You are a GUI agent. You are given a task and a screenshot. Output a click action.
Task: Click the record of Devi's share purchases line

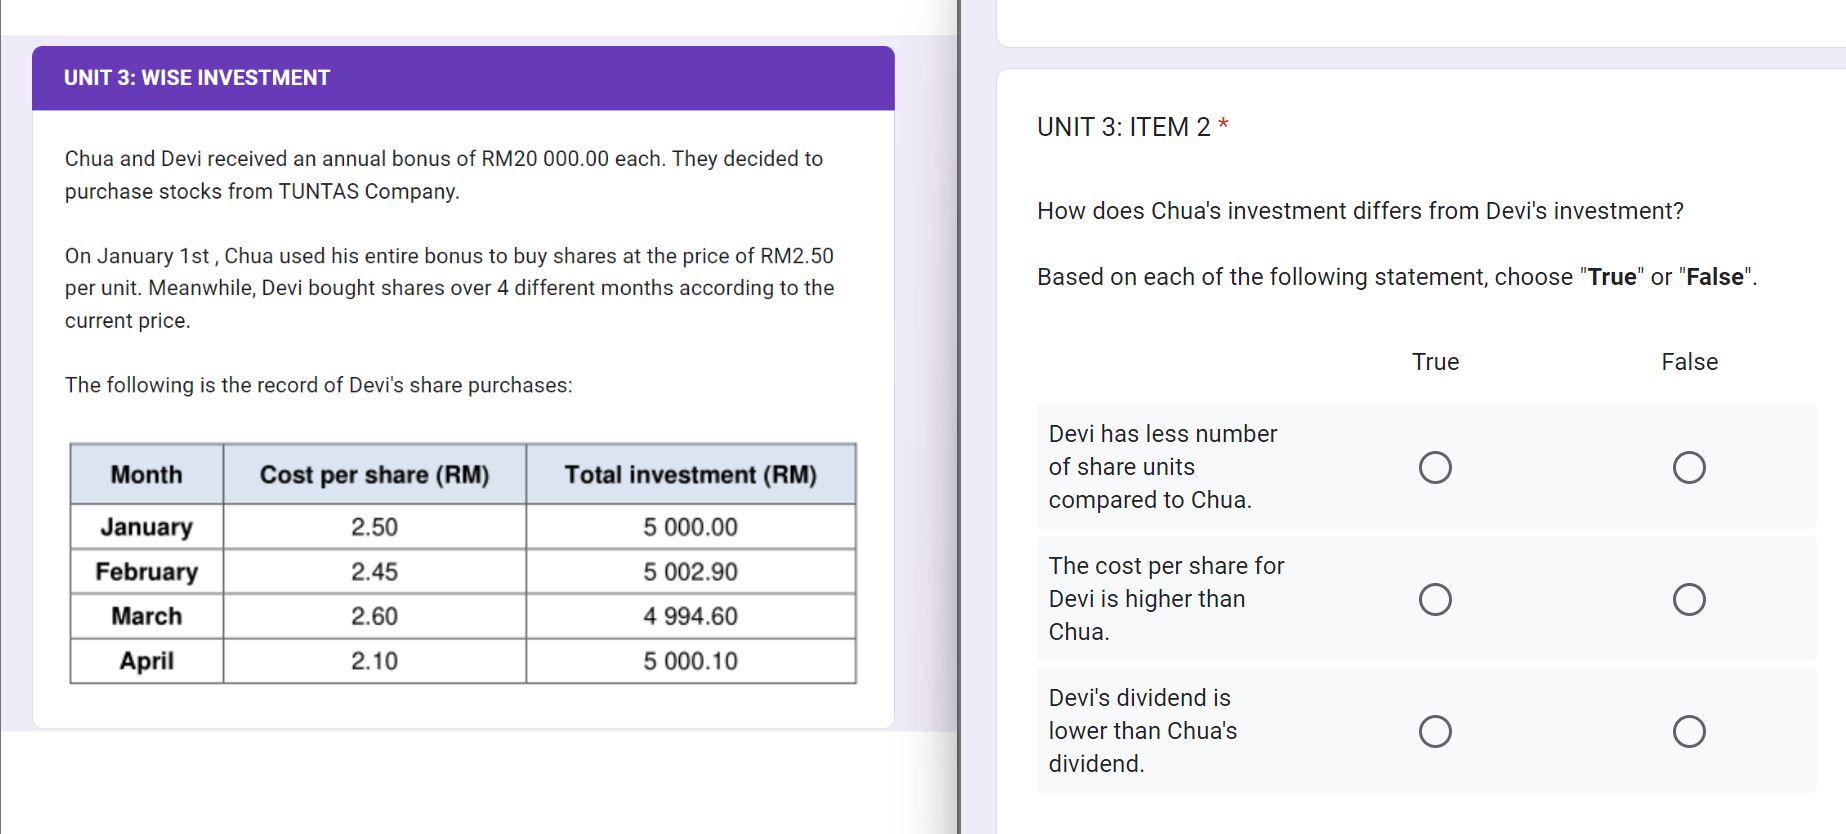pos(319,385)
